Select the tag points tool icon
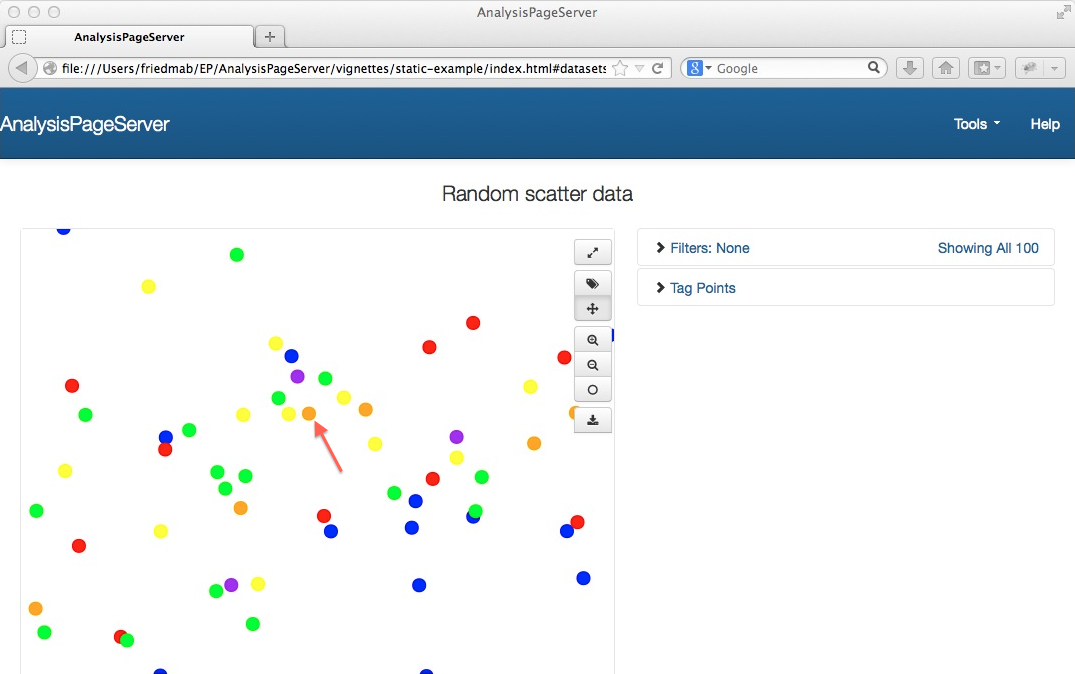The height and width of the screenshot is (674, 1075). pyautogui.click(x=592, y=284)
